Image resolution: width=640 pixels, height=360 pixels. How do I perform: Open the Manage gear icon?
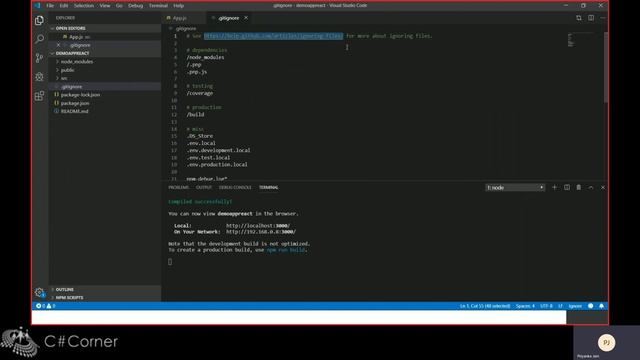(x=39, y=292)
